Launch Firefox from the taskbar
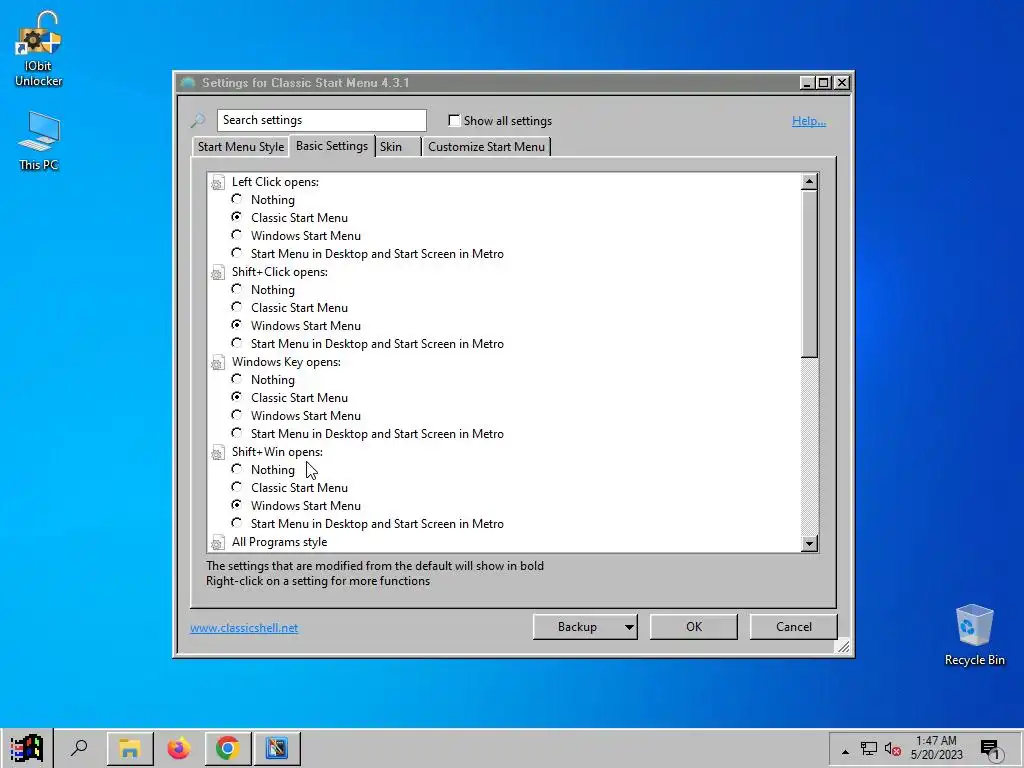Viewport: 1024px width, 768px height. pos(178,748)
